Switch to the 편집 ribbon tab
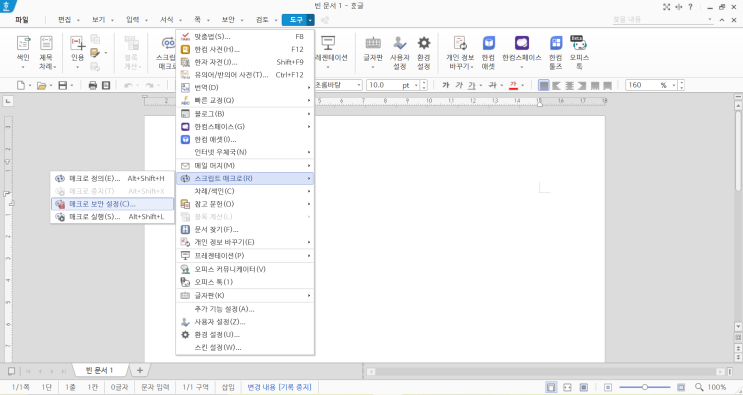743x395 pixels. coord(64,20)
